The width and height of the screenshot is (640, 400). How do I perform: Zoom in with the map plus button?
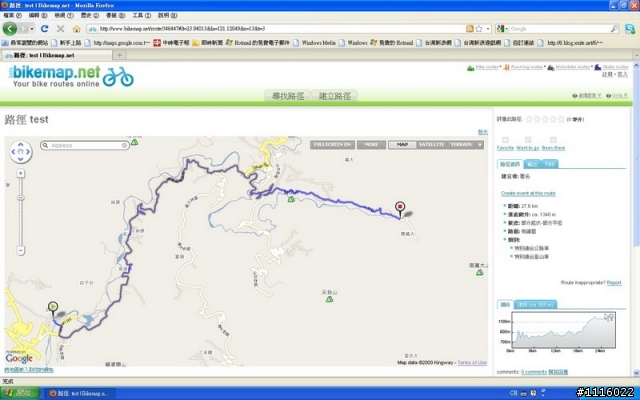[21, 173]
